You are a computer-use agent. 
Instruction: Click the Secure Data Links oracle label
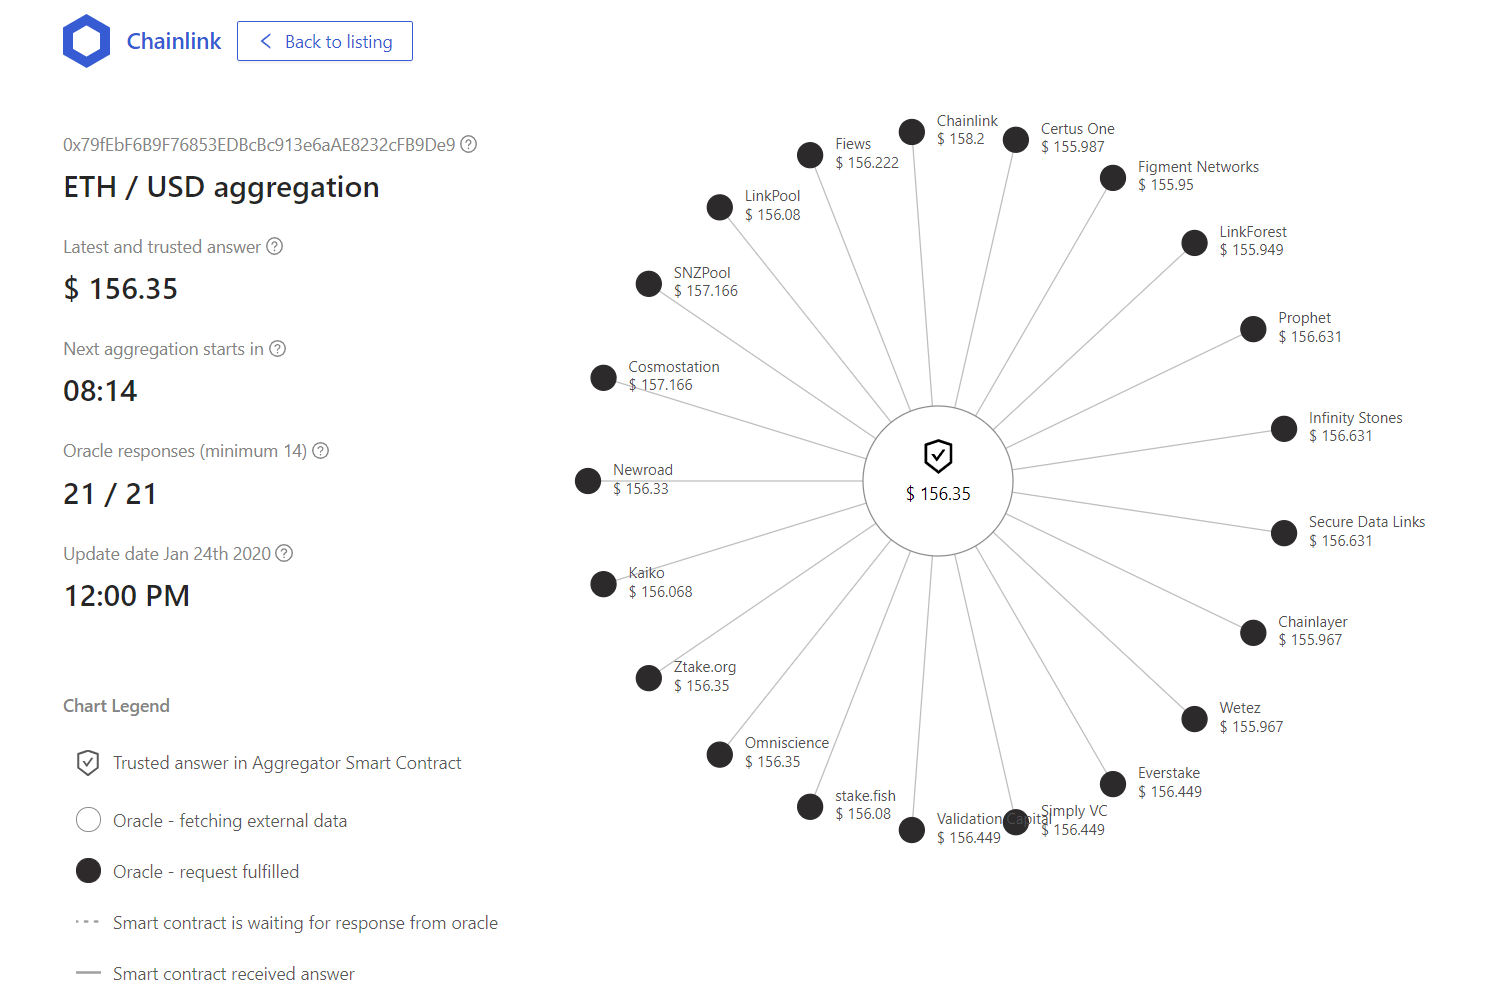click(x=1367, y=522)
